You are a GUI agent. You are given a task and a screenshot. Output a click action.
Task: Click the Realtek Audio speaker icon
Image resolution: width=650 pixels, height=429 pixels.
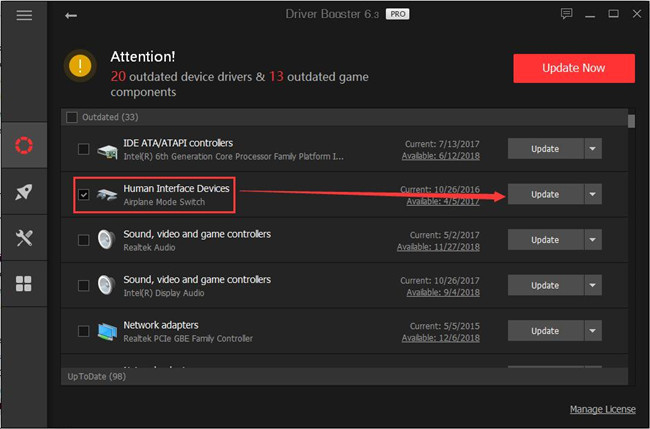point(106,240)
